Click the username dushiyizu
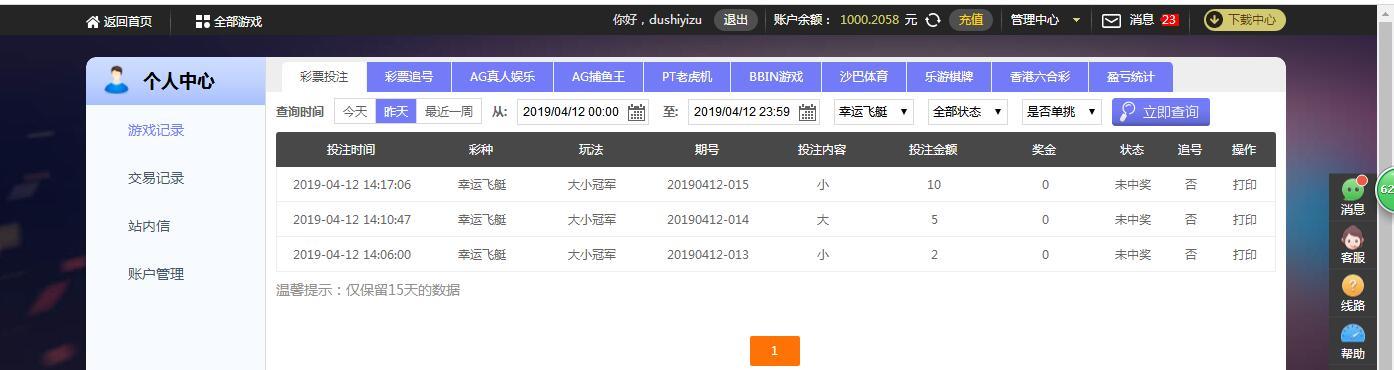This screenshot has height=370, width=1394. [x=675, y=20]
